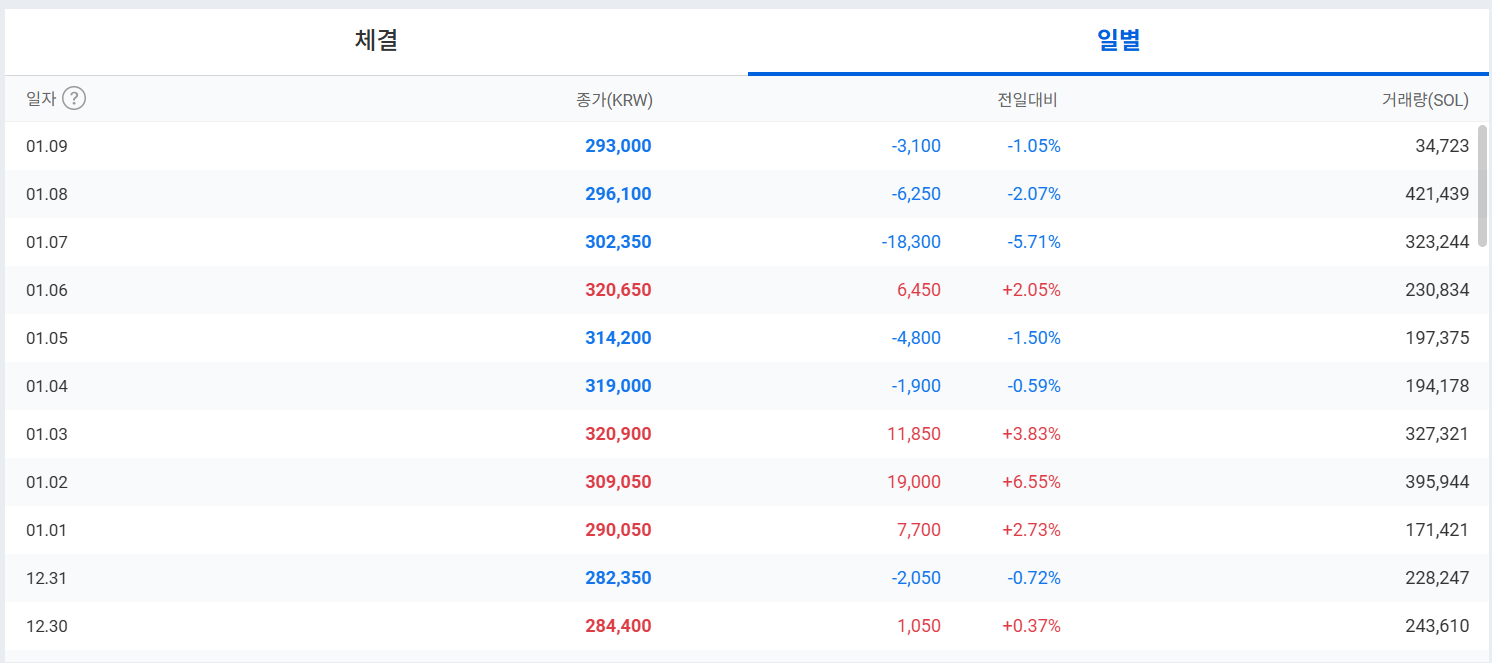Viewport: 1492px width, 663px height.
Task: Click volume value 34,723
Action: pos(1443,146)
